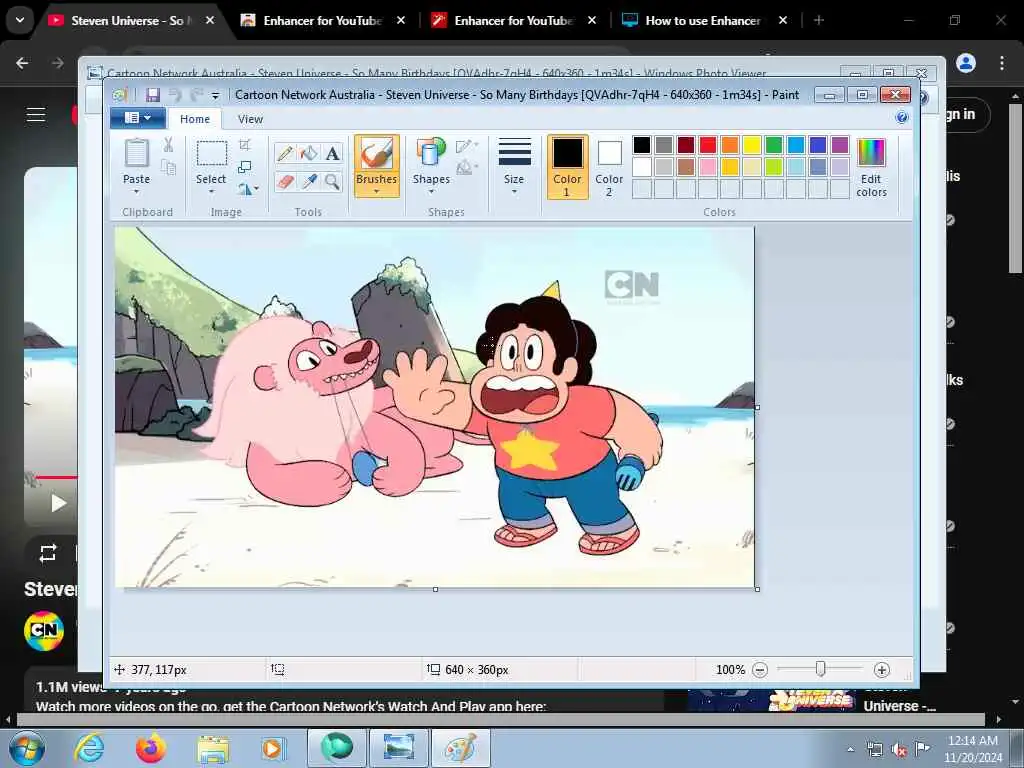Open the Brushes dropdown arrow
1024x768 pixels.
(376, 192)
